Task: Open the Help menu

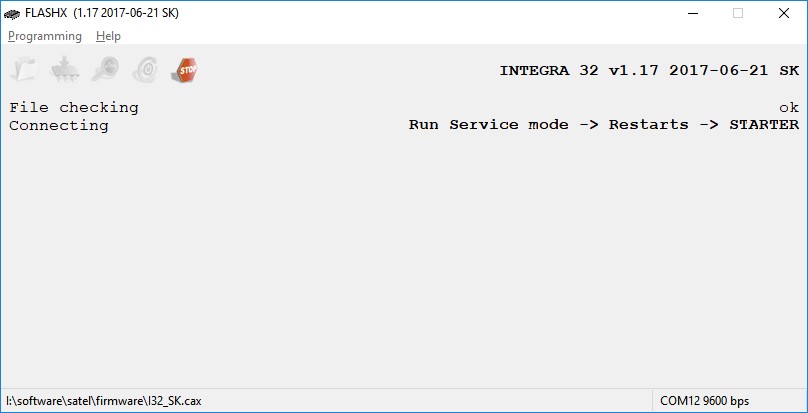Action: click(x=108, y=36)
